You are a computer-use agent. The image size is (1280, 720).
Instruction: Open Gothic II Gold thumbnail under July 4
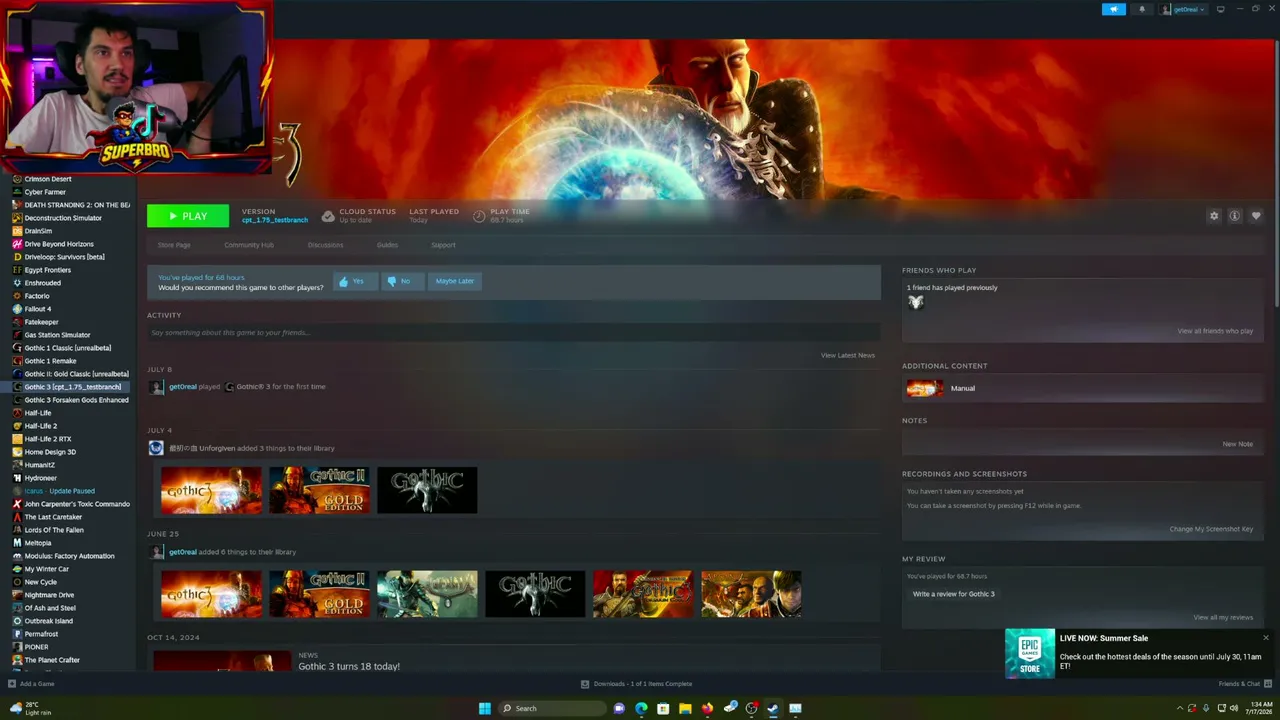click(319, 490)
